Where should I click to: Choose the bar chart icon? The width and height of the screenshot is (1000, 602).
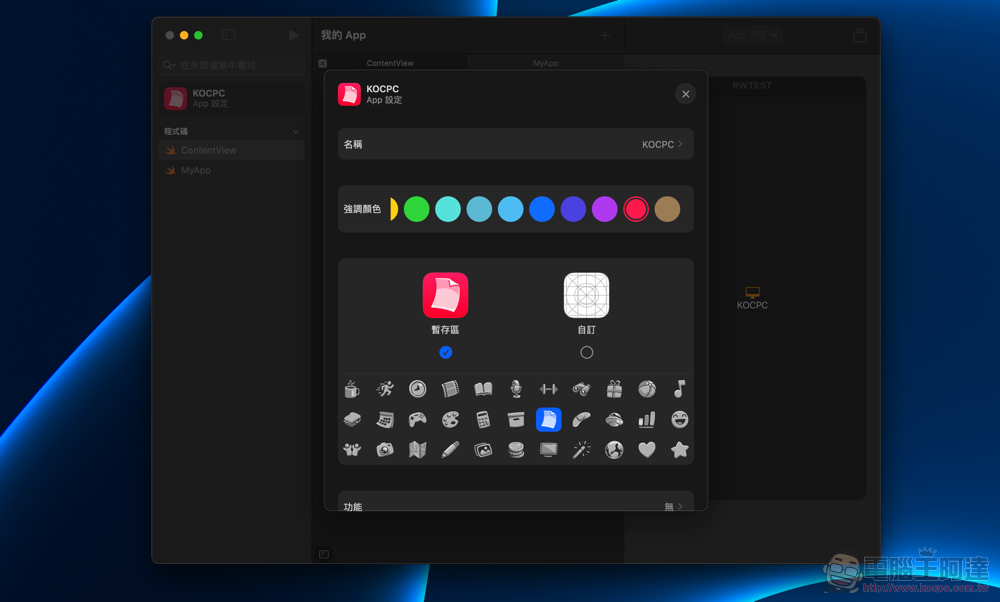click(x=647, y=420)
